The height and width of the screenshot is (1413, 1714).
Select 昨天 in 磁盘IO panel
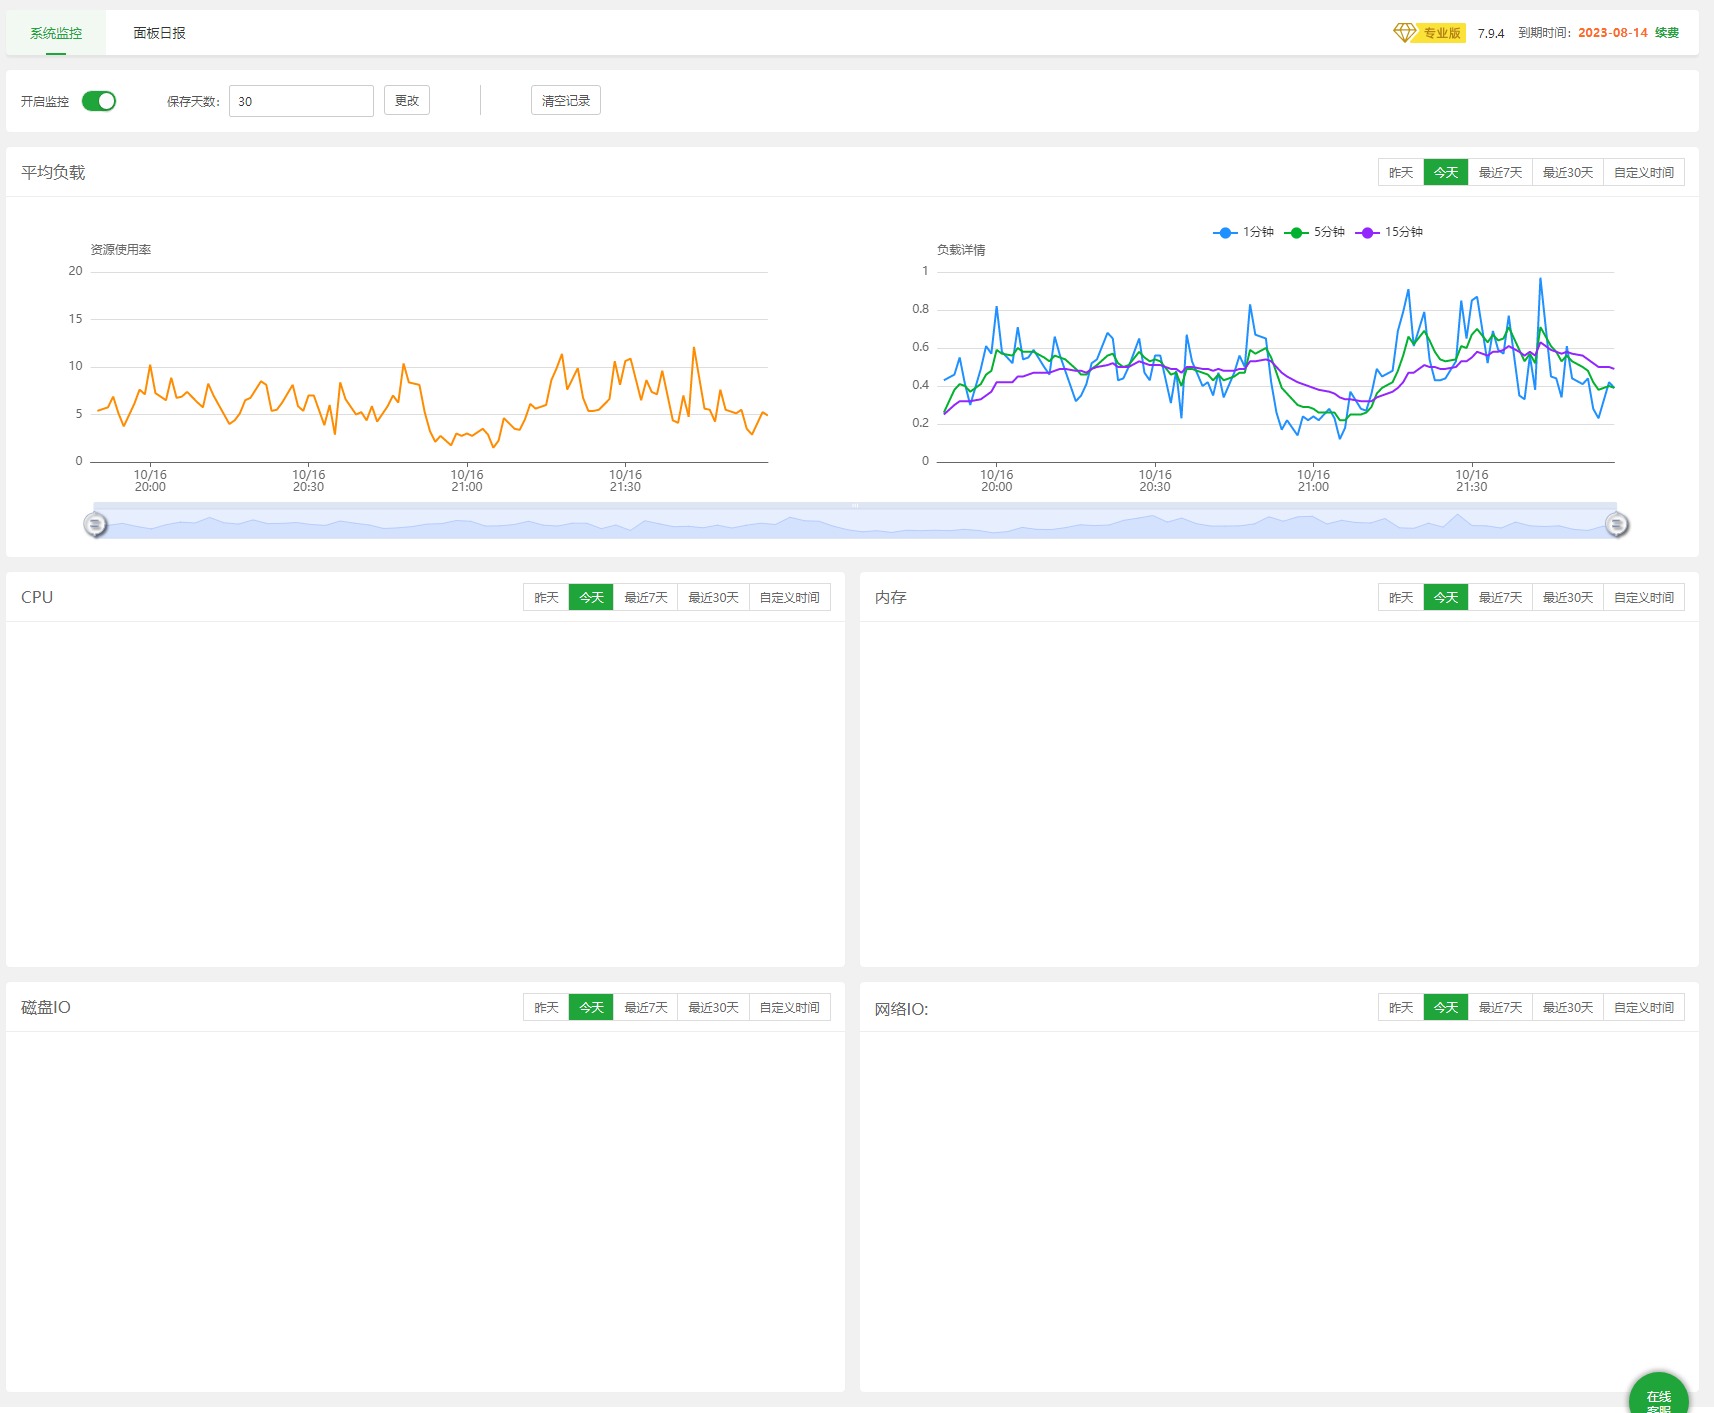[x=546, y=1008]
